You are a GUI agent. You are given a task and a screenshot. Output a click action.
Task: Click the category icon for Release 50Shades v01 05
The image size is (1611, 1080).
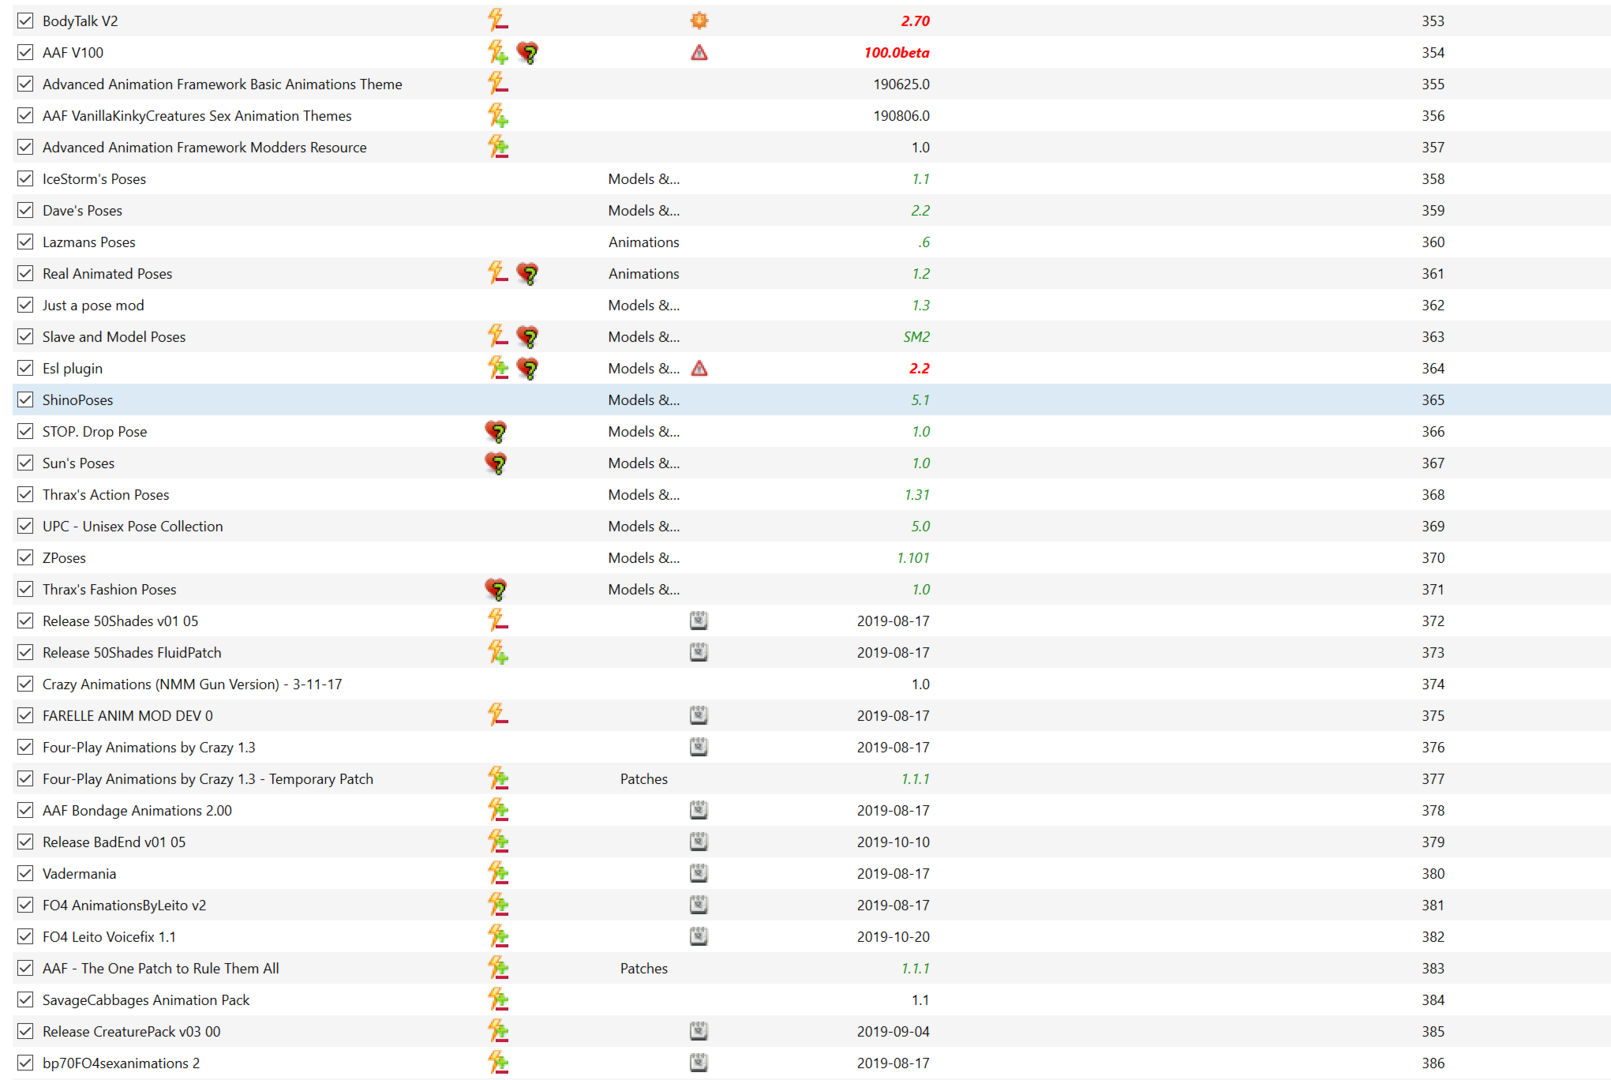pos(699,620)
